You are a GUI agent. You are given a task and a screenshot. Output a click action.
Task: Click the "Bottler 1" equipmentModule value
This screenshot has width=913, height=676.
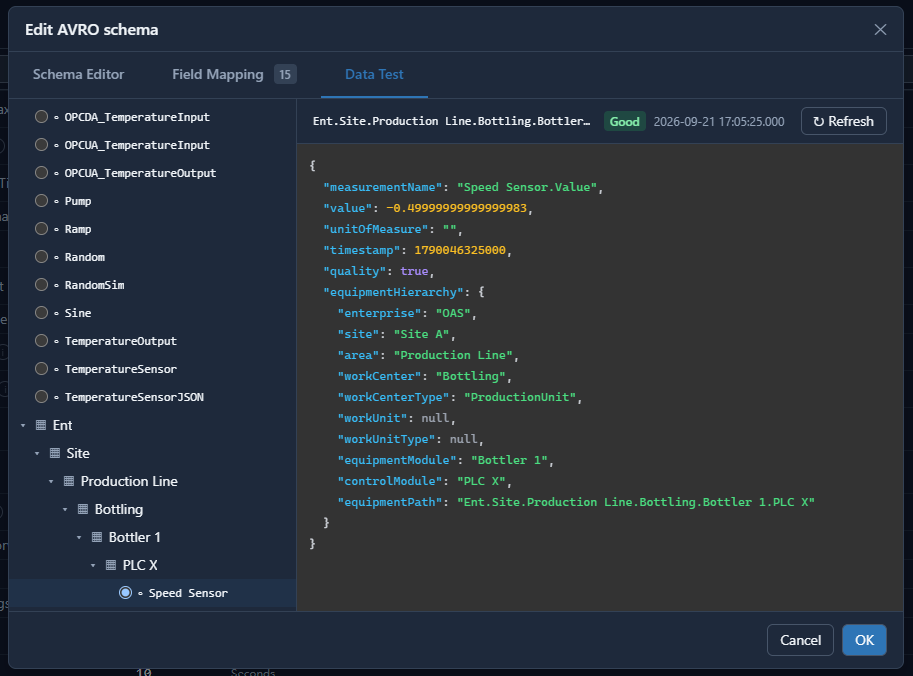point(509,459)
